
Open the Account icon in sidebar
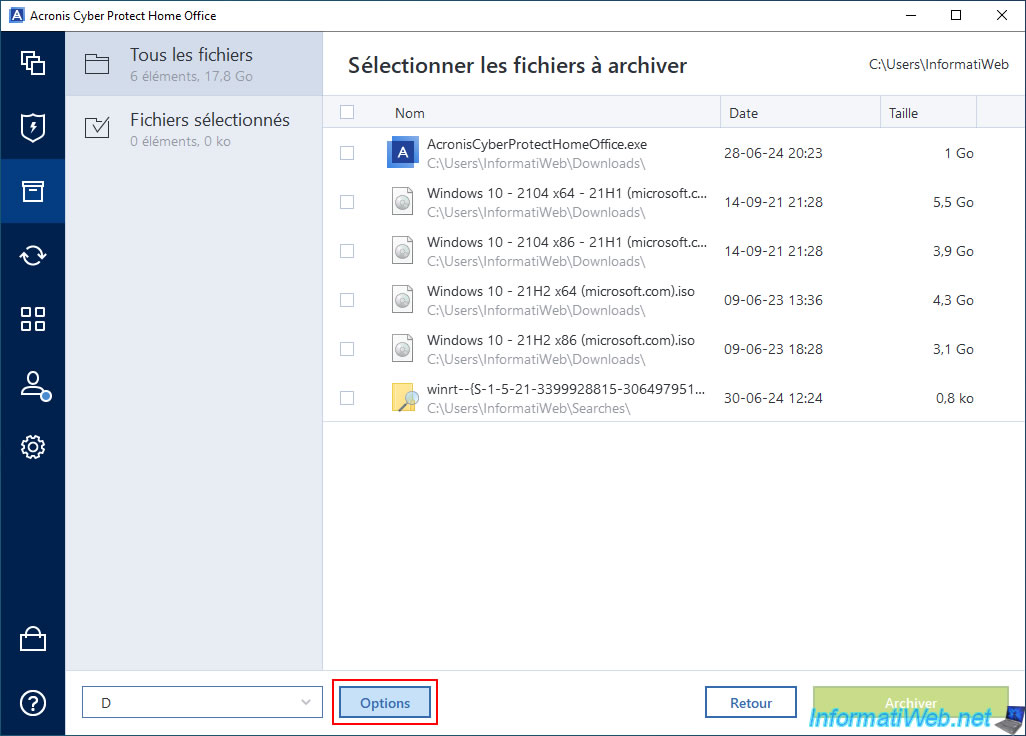click(x=32, y=384)
